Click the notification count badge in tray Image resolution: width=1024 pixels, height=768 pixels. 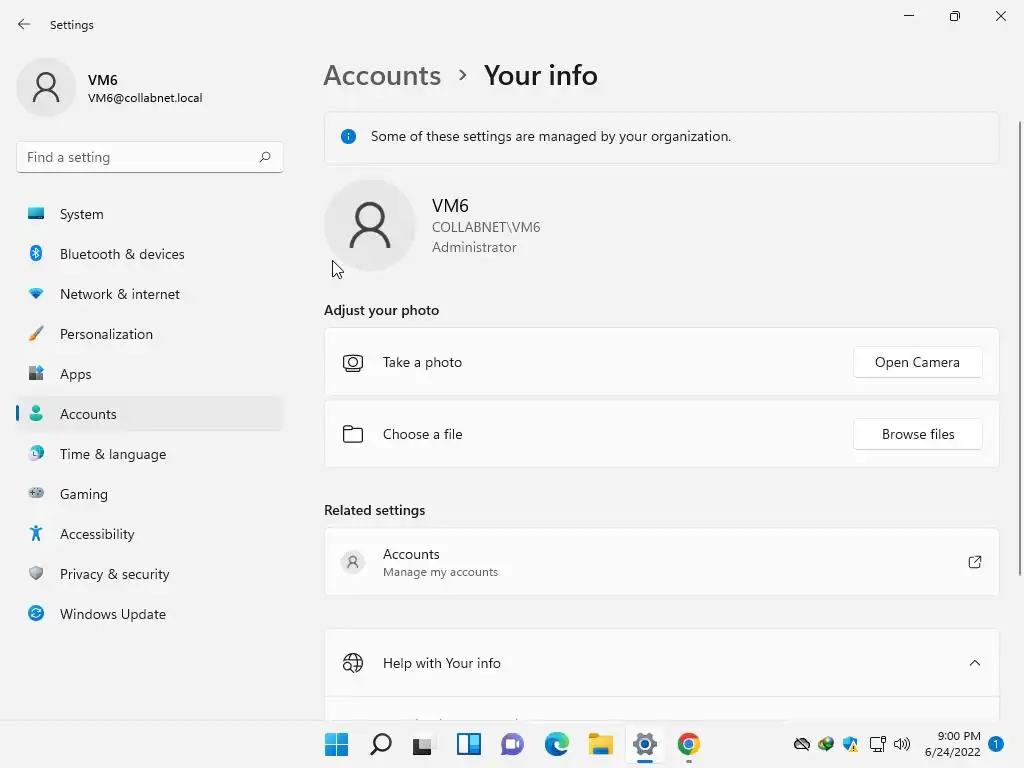tap(996, 744)
